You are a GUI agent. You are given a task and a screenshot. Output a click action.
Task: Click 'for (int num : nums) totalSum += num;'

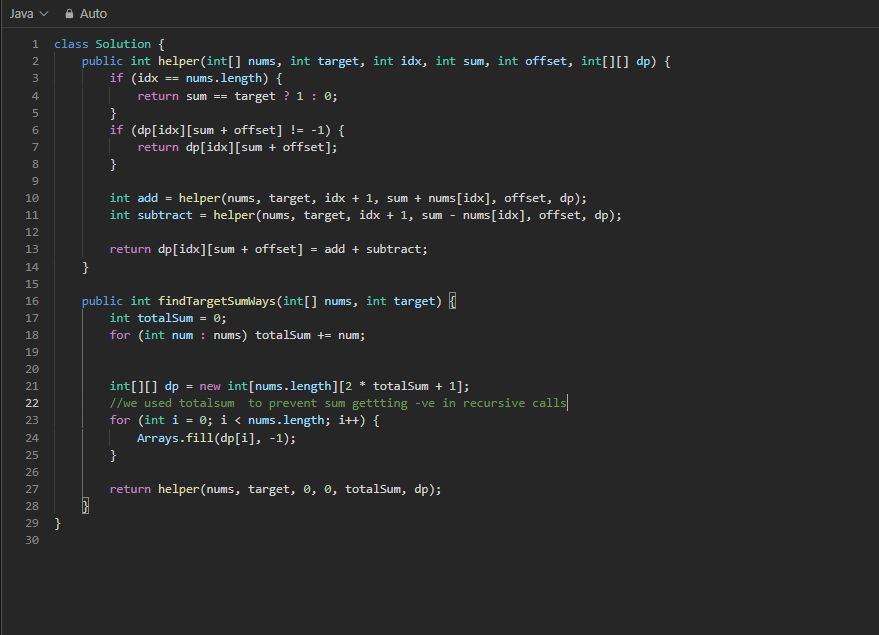(x=237, y=335)
